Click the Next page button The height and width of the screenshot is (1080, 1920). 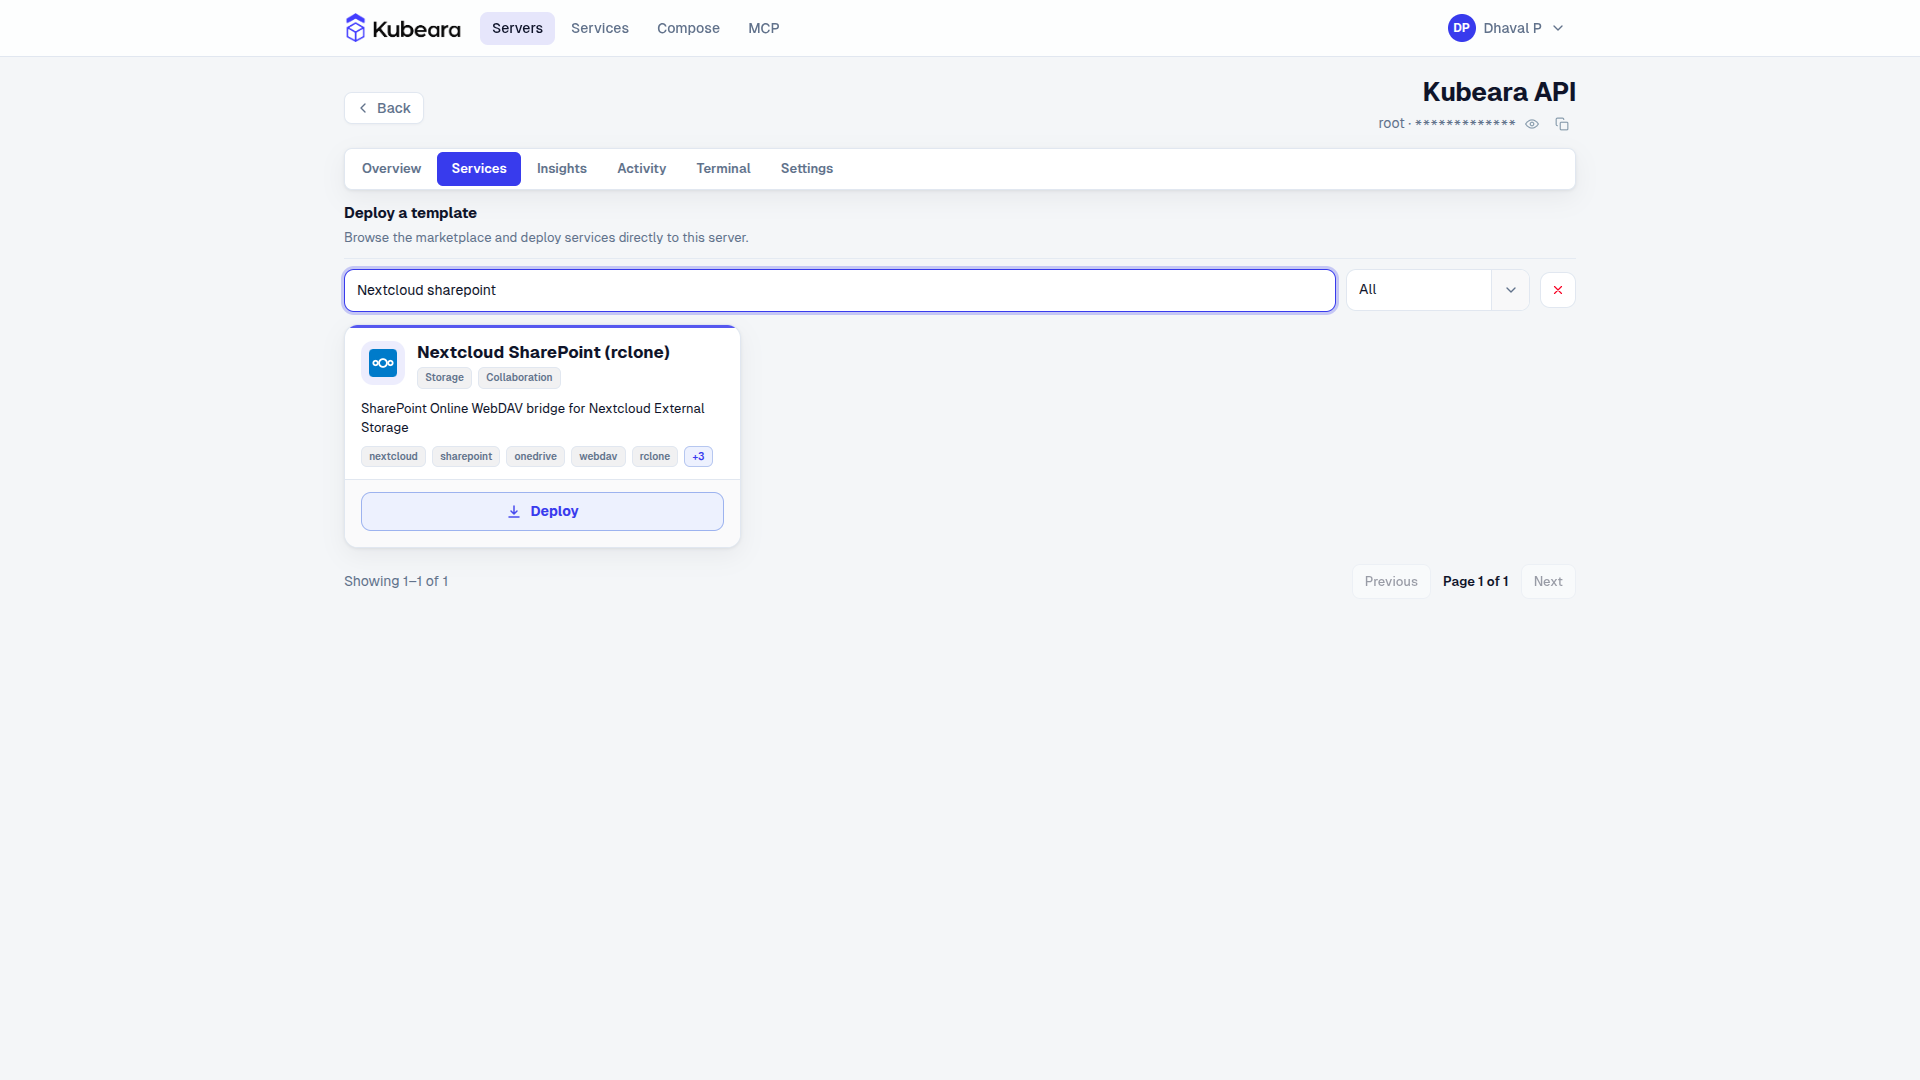(x=1548, y=582)
